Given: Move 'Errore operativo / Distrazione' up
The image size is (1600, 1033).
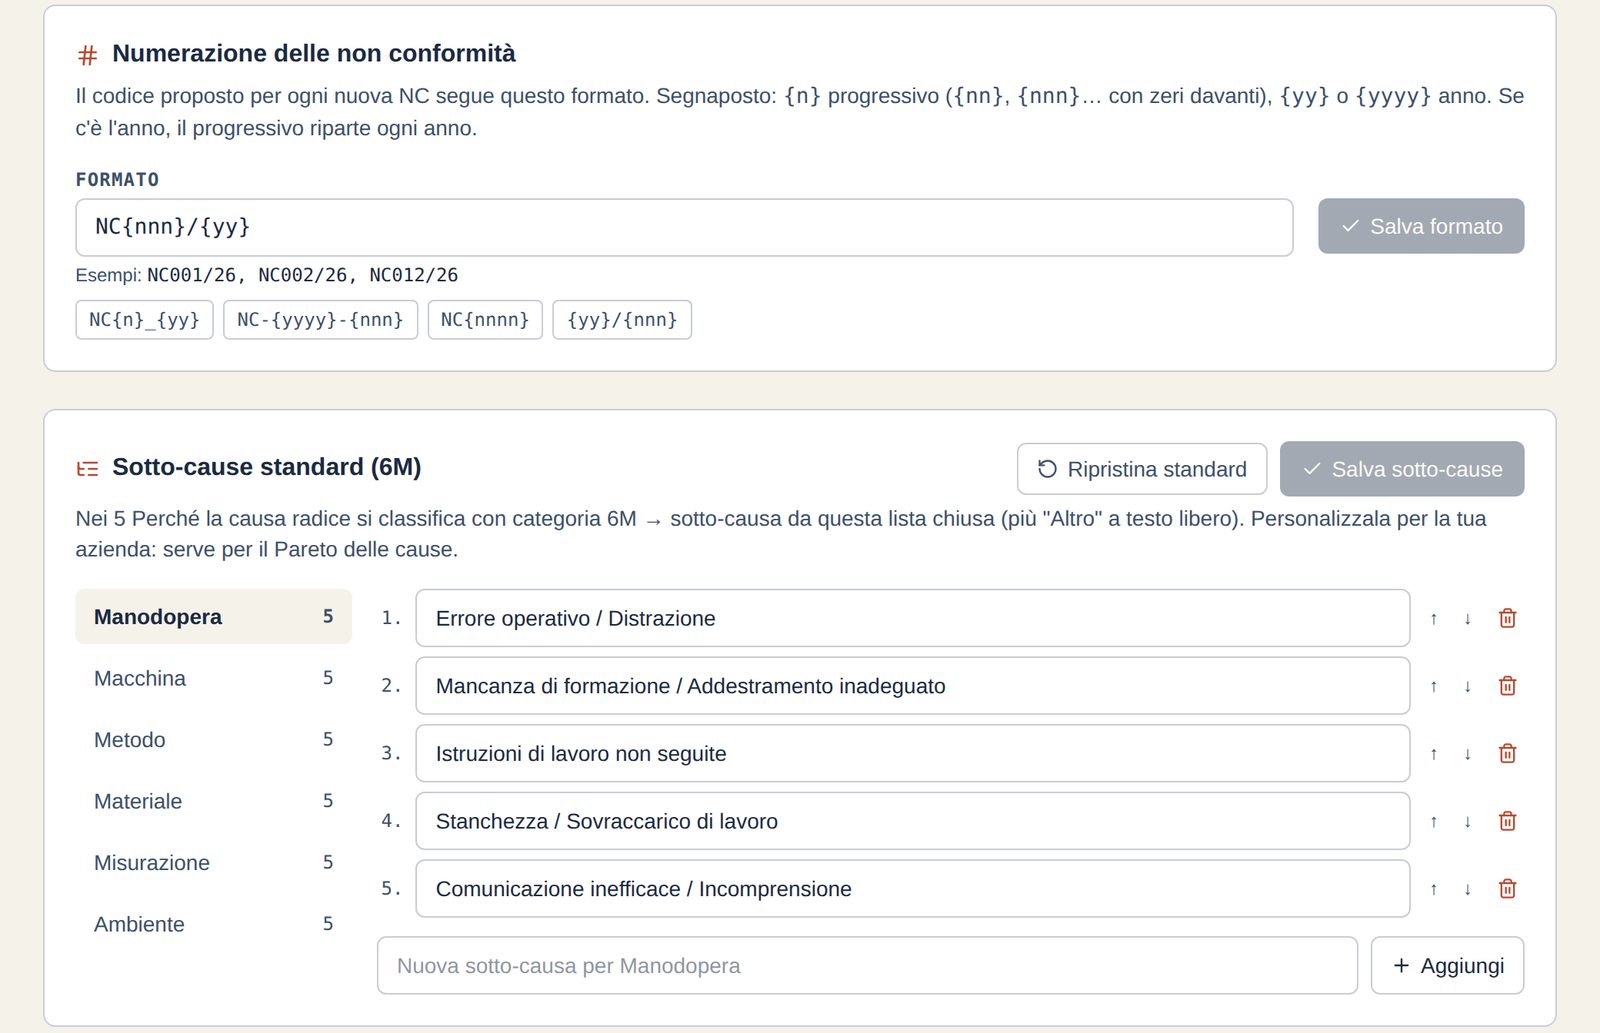Looking at the screenshot, I should [x=1434, y=619].
